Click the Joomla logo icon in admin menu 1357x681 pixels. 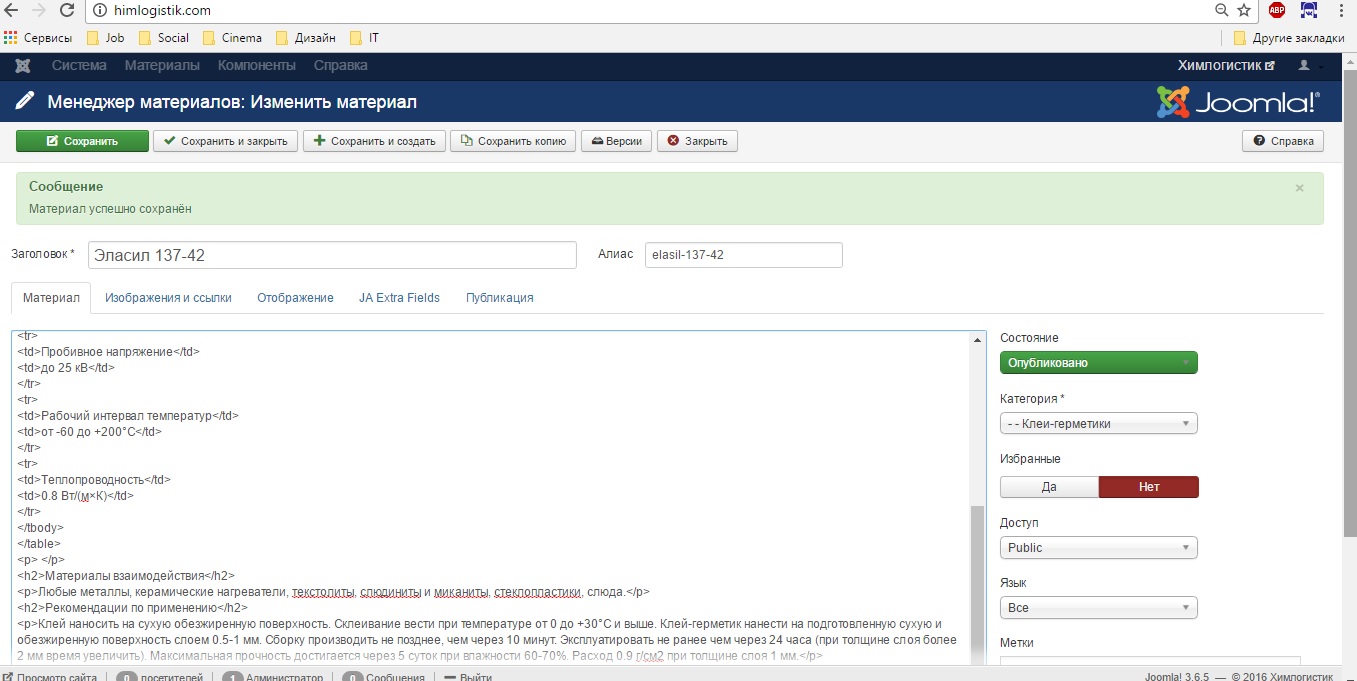click(x=23, y=66)
